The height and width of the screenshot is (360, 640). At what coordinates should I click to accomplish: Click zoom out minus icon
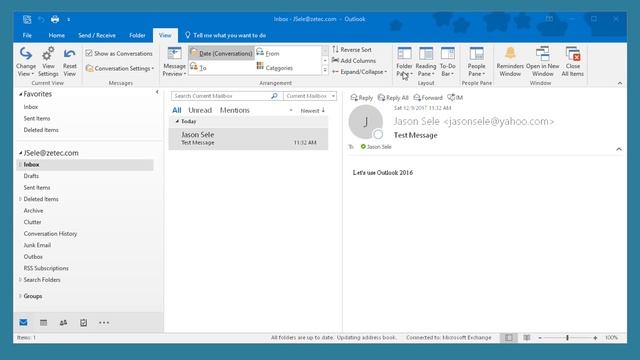point(540,338)
